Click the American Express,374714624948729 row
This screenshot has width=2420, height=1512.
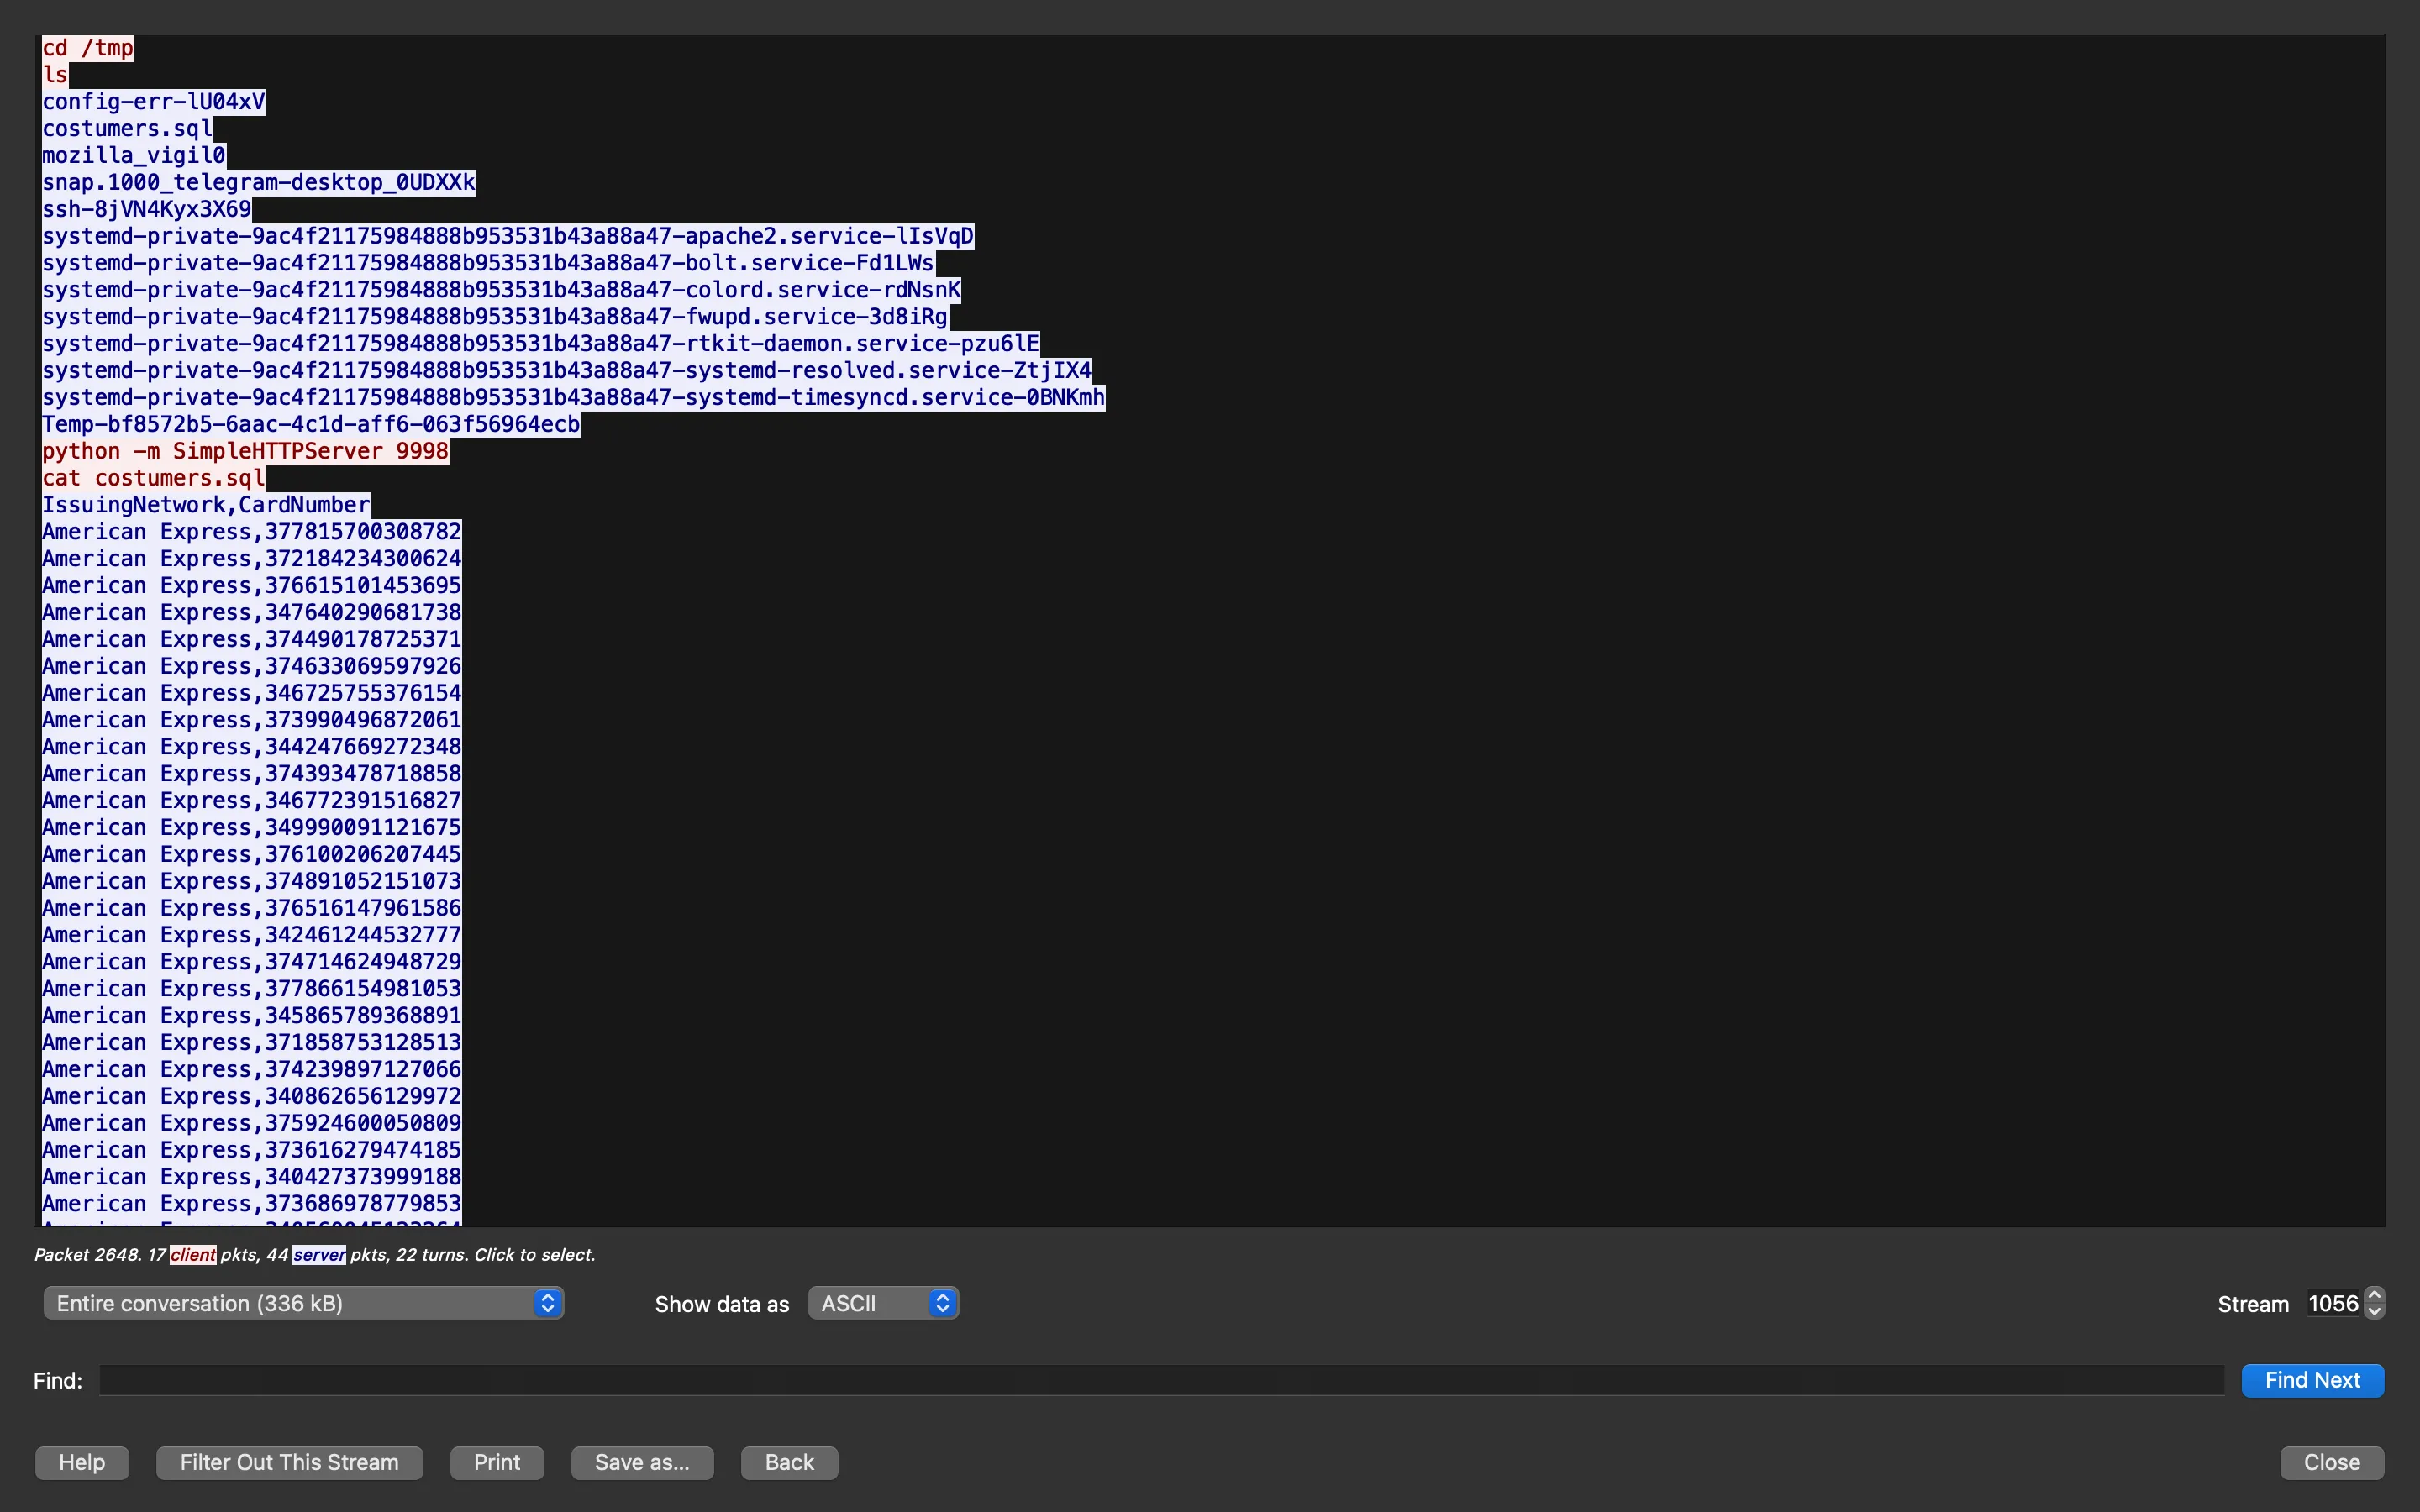[x=252, y=963]
